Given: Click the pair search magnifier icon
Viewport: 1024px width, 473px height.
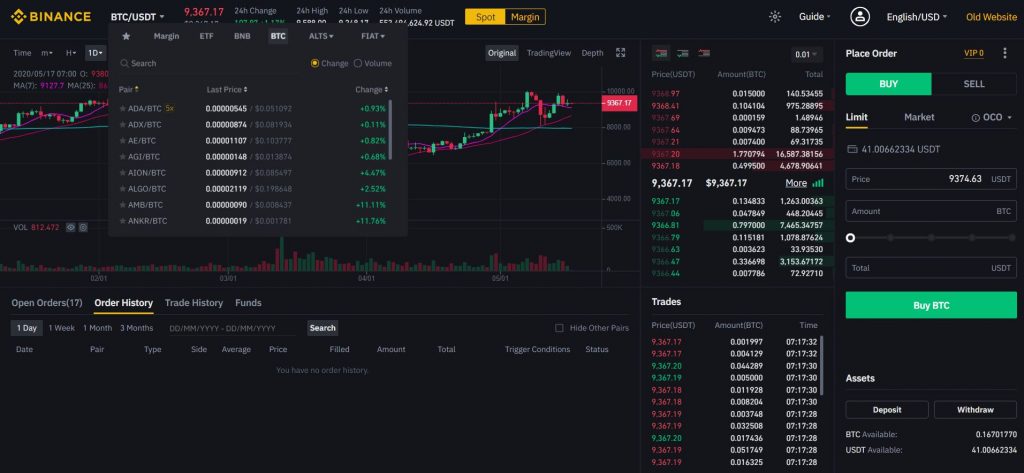Looking at the screenshot, I should [x=124, y=63].
